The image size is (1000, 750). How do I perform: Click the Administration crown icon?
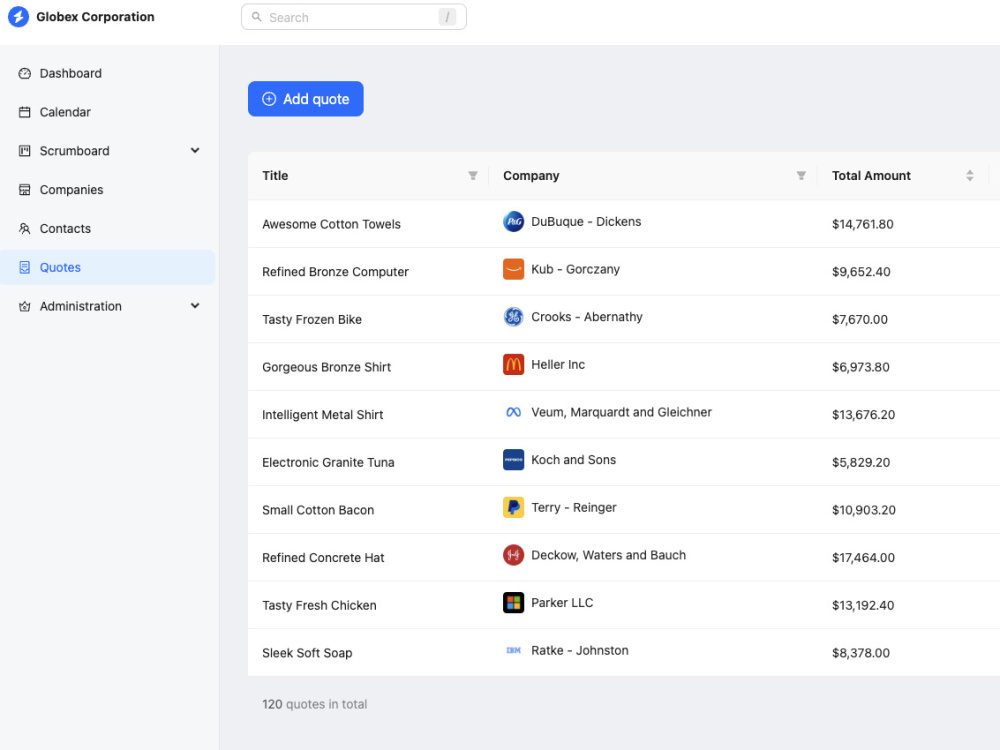pos(24,307)
